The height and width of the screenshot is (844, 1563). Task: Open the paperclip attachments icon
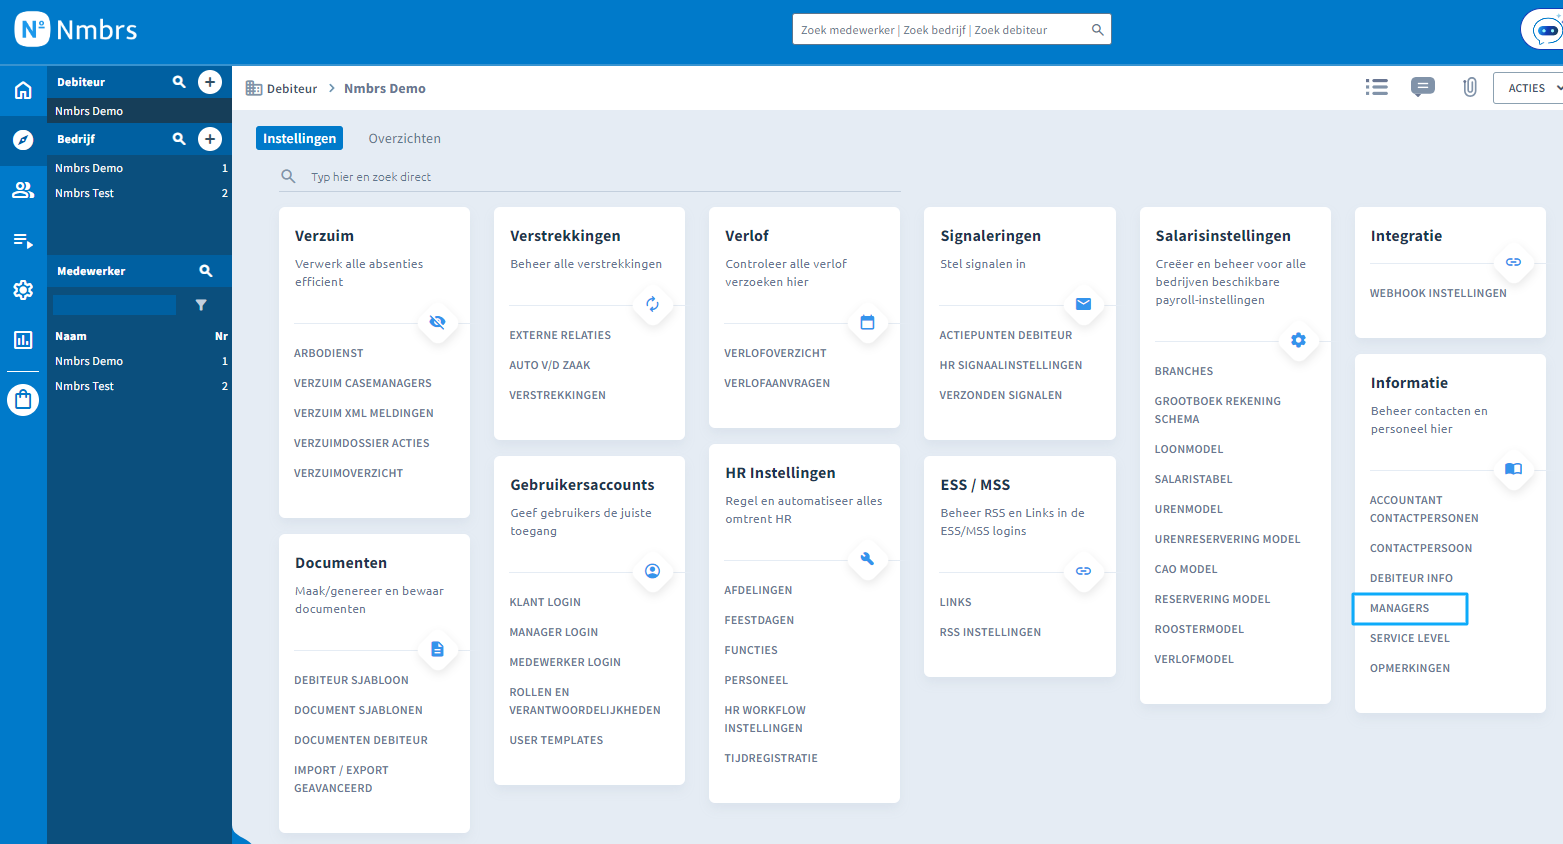pyautogui.click(x=1470, y=87)
